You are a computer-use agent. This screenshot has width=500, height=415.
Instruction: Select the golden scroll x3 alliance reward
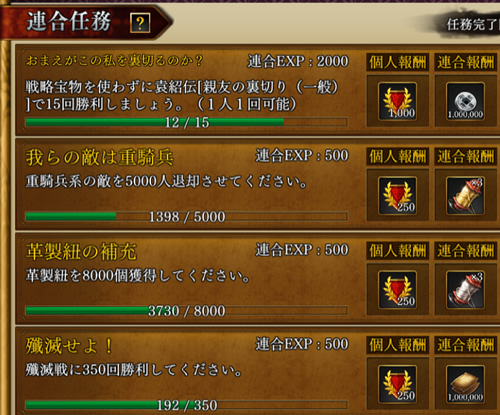click(x=465, y=196)
